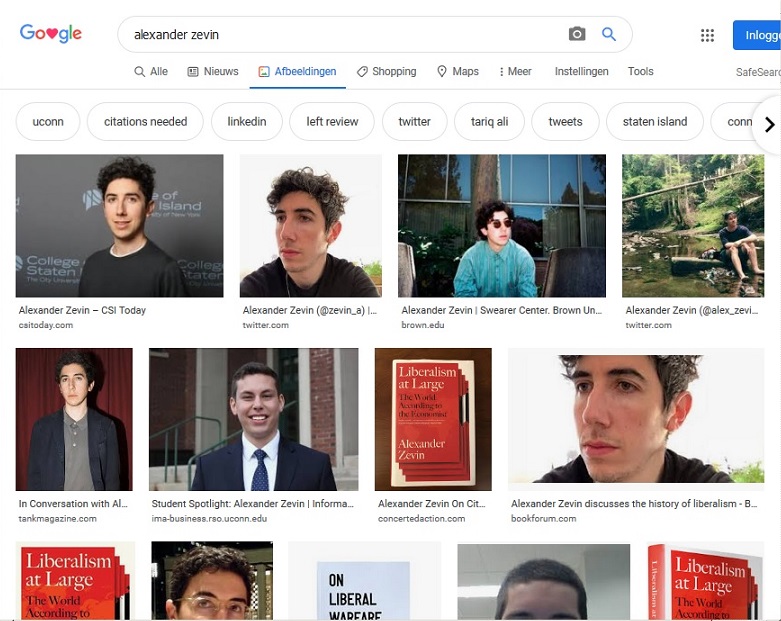Select the 'citations needed' chip
The image size is (781, 621).
click(145, 122)
